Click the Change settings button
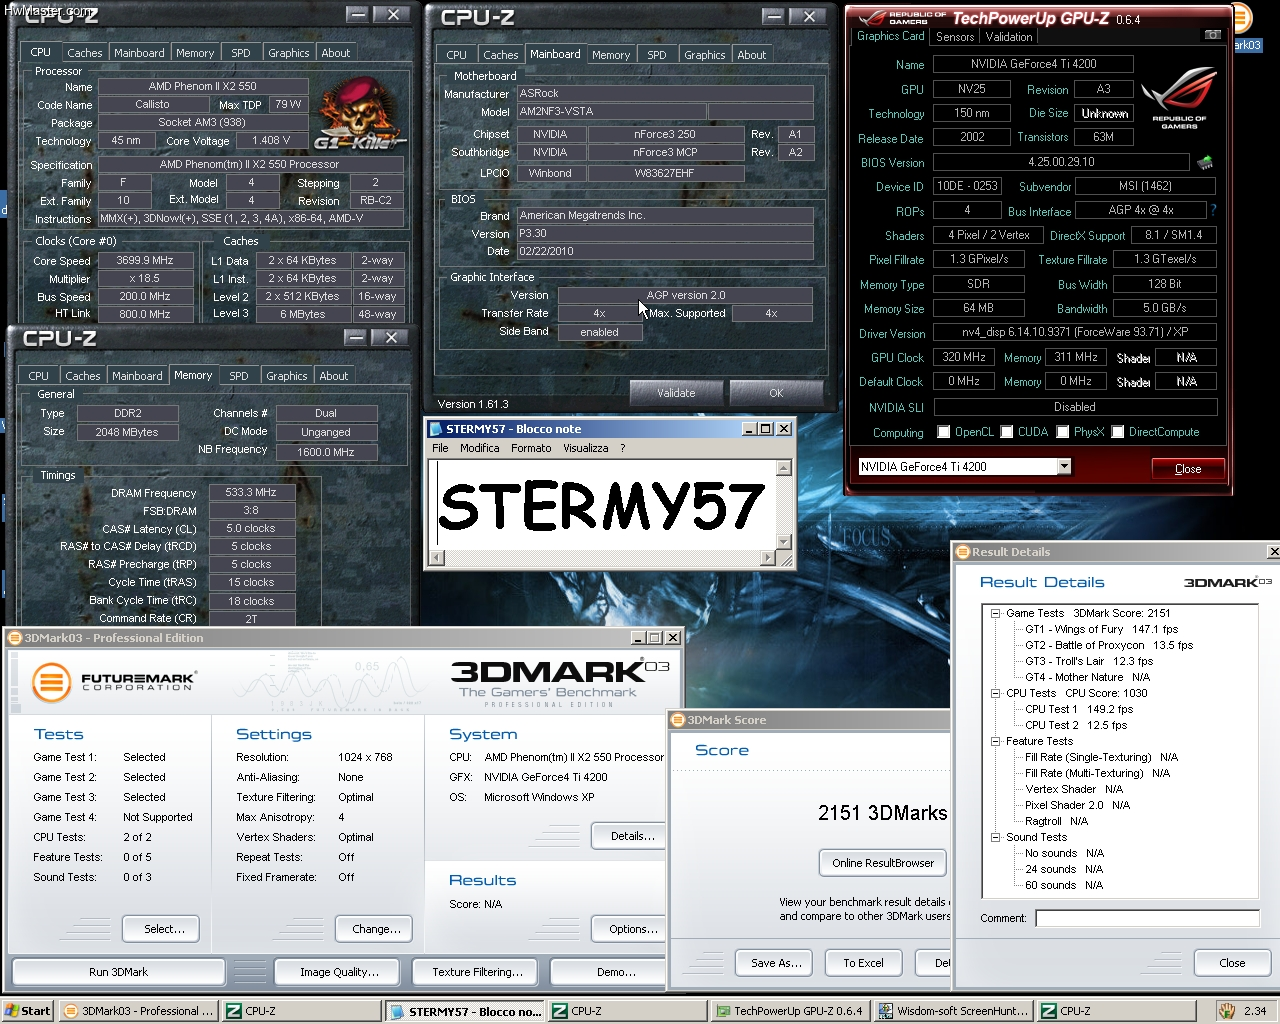 374,929
